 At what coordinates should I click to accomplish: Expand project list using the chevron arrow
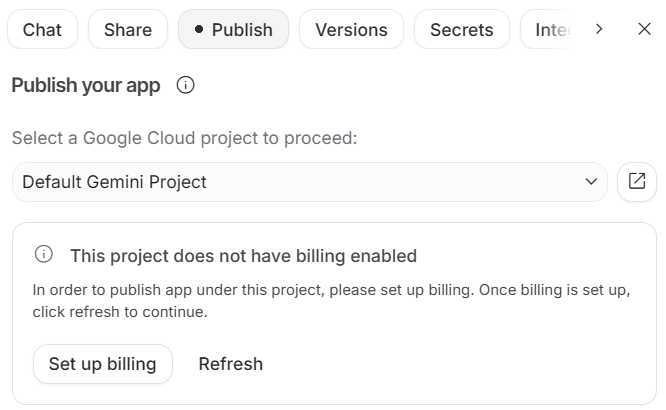pyautogui.click(x=590, y=182)
